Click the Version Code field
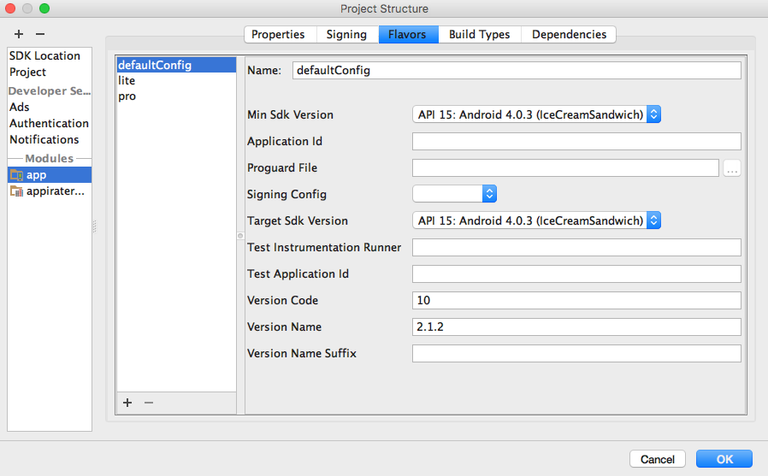 click(x=576, y=300)
